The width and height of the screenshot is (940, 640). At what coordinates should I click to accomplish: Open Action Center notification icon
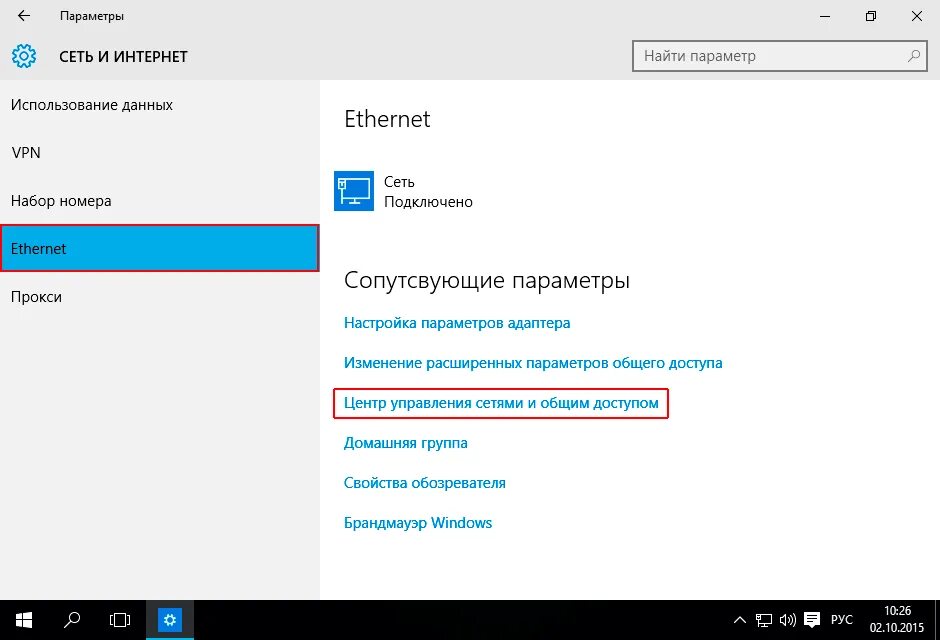click(812, 620)
